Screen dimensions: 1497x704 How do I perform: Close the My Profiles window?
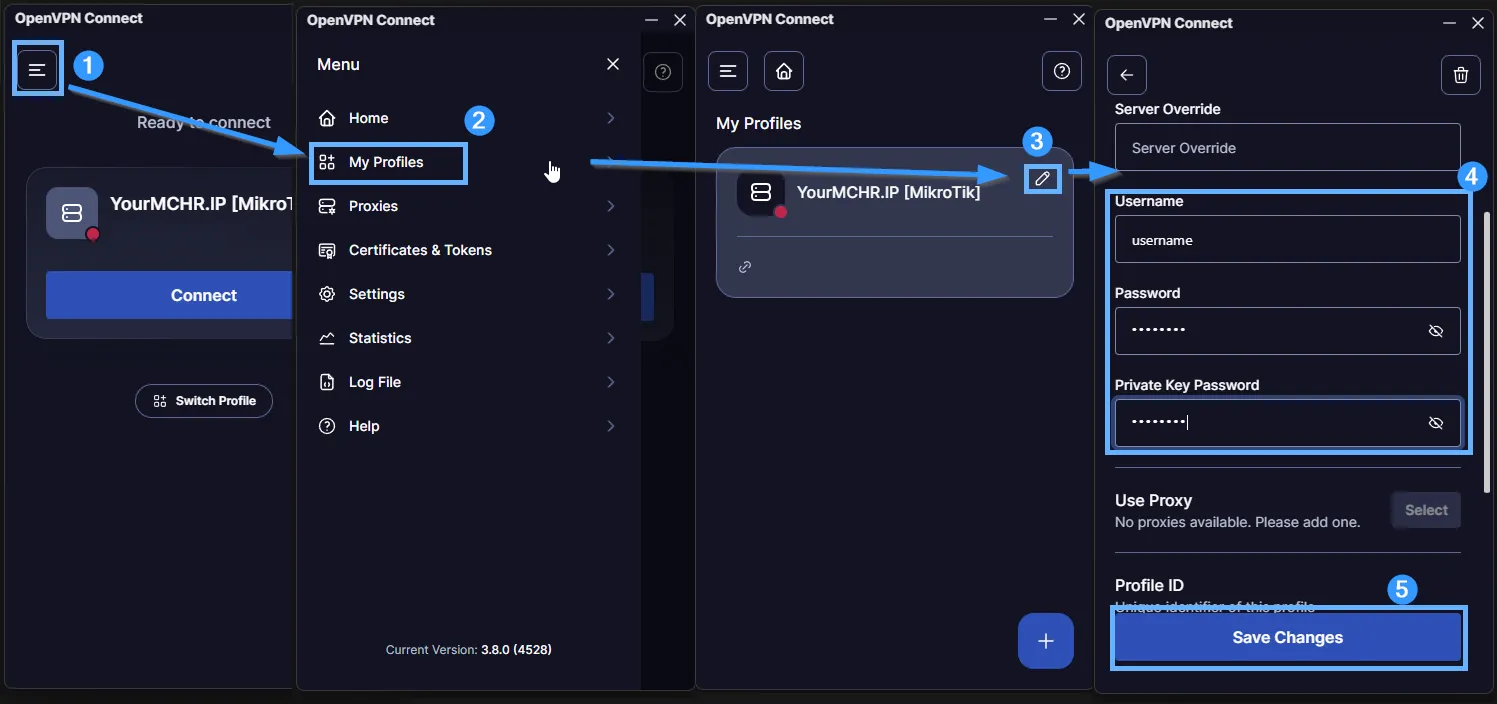click(1078, 19)
